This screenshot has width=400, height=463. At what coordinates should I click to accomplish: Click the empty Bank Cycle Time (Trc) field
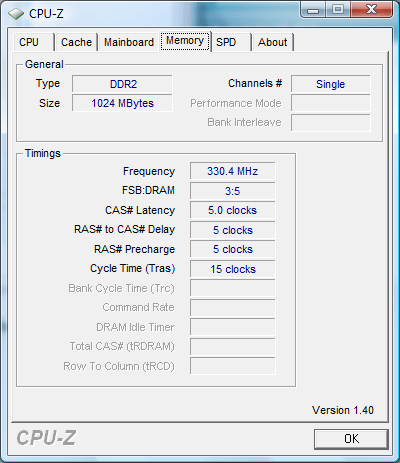(233, 288)
